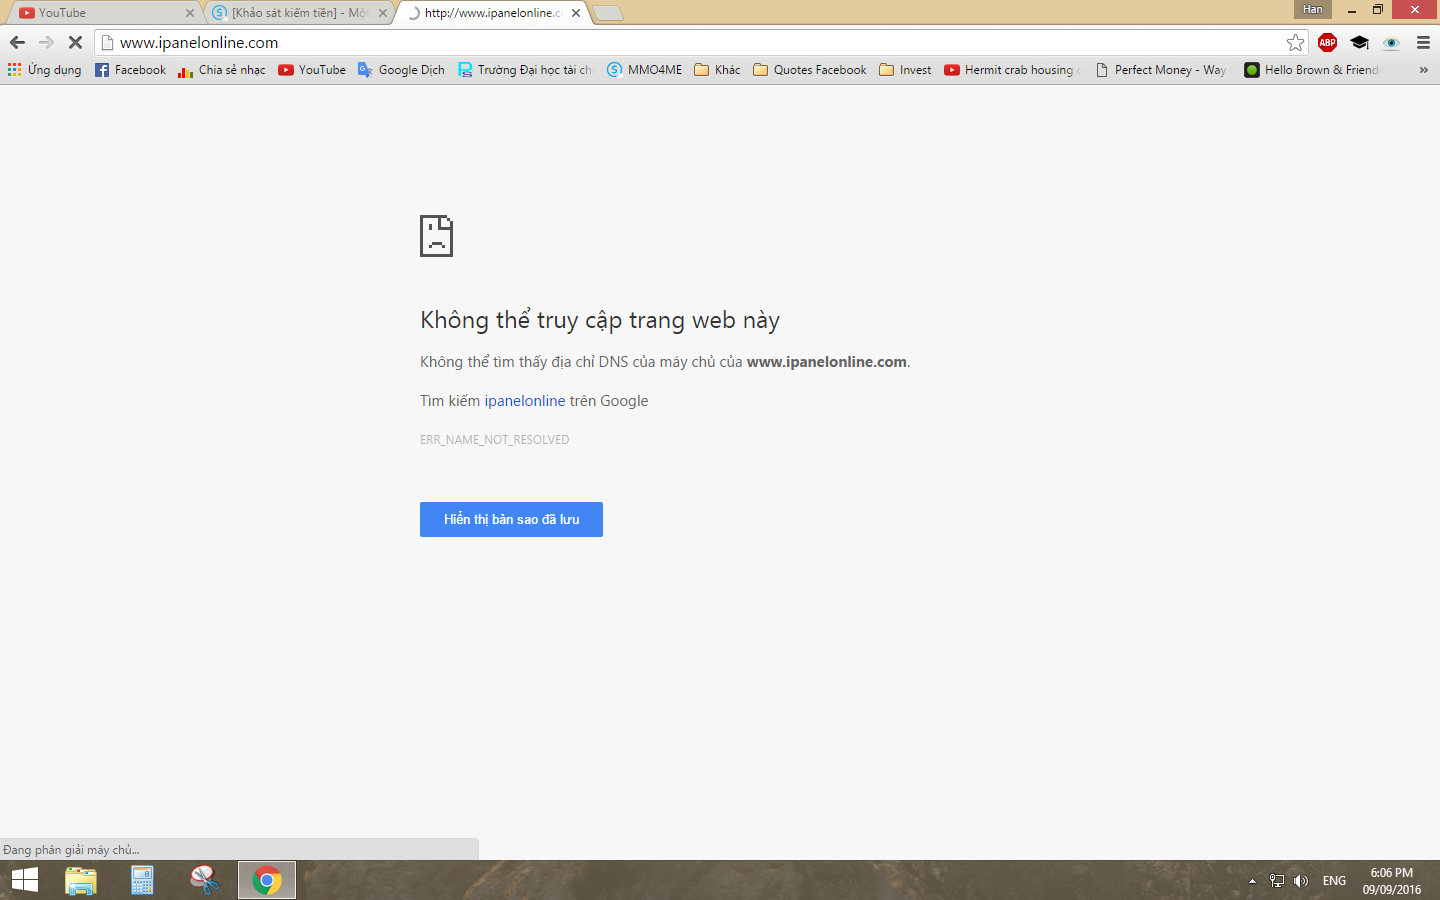Close the Khảo sát kiếm tiền tab
1440x900 pixels.
tap(383, 13)
